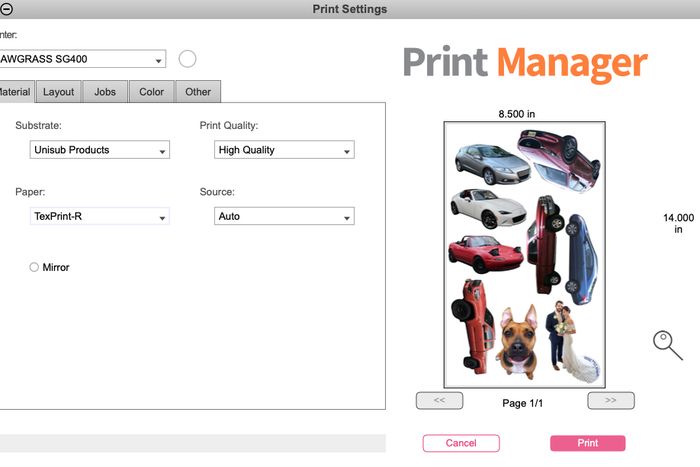
Task: Open the Jobs tab
Action: tap(105, 92)
